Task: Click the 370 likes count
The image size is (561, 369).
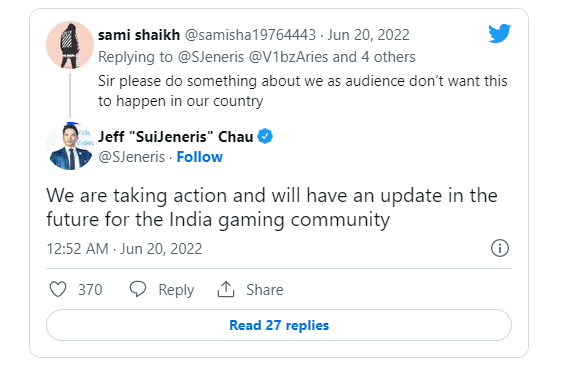Action: point(90,290)
